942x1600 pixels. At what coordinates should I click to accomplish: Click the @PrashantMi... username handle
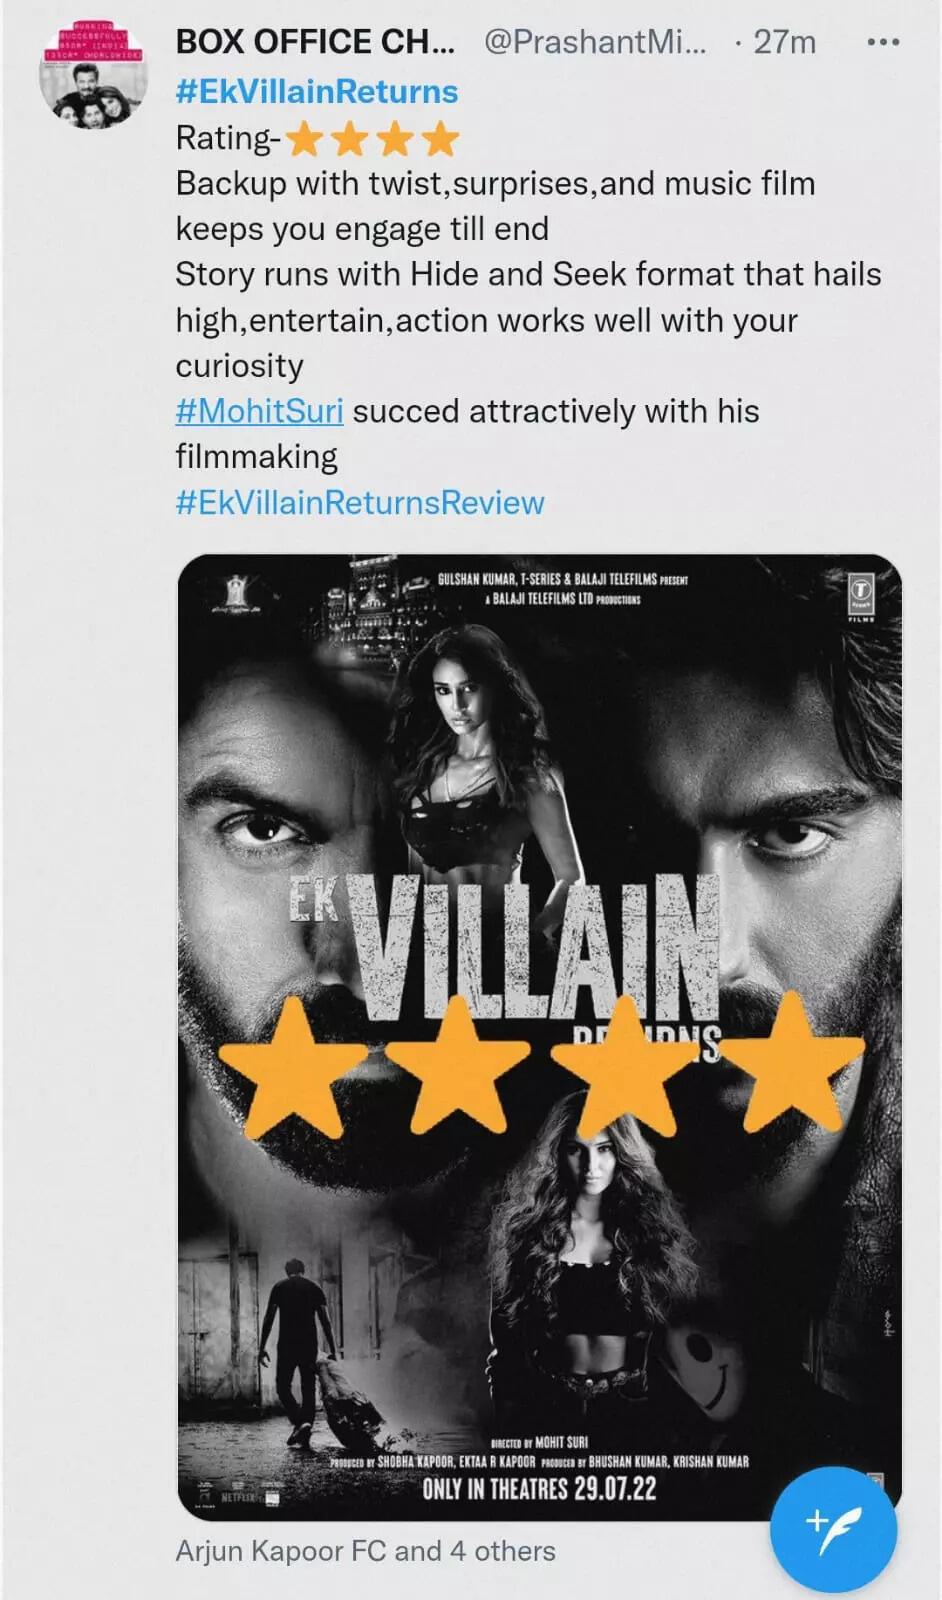coord(595,42)
